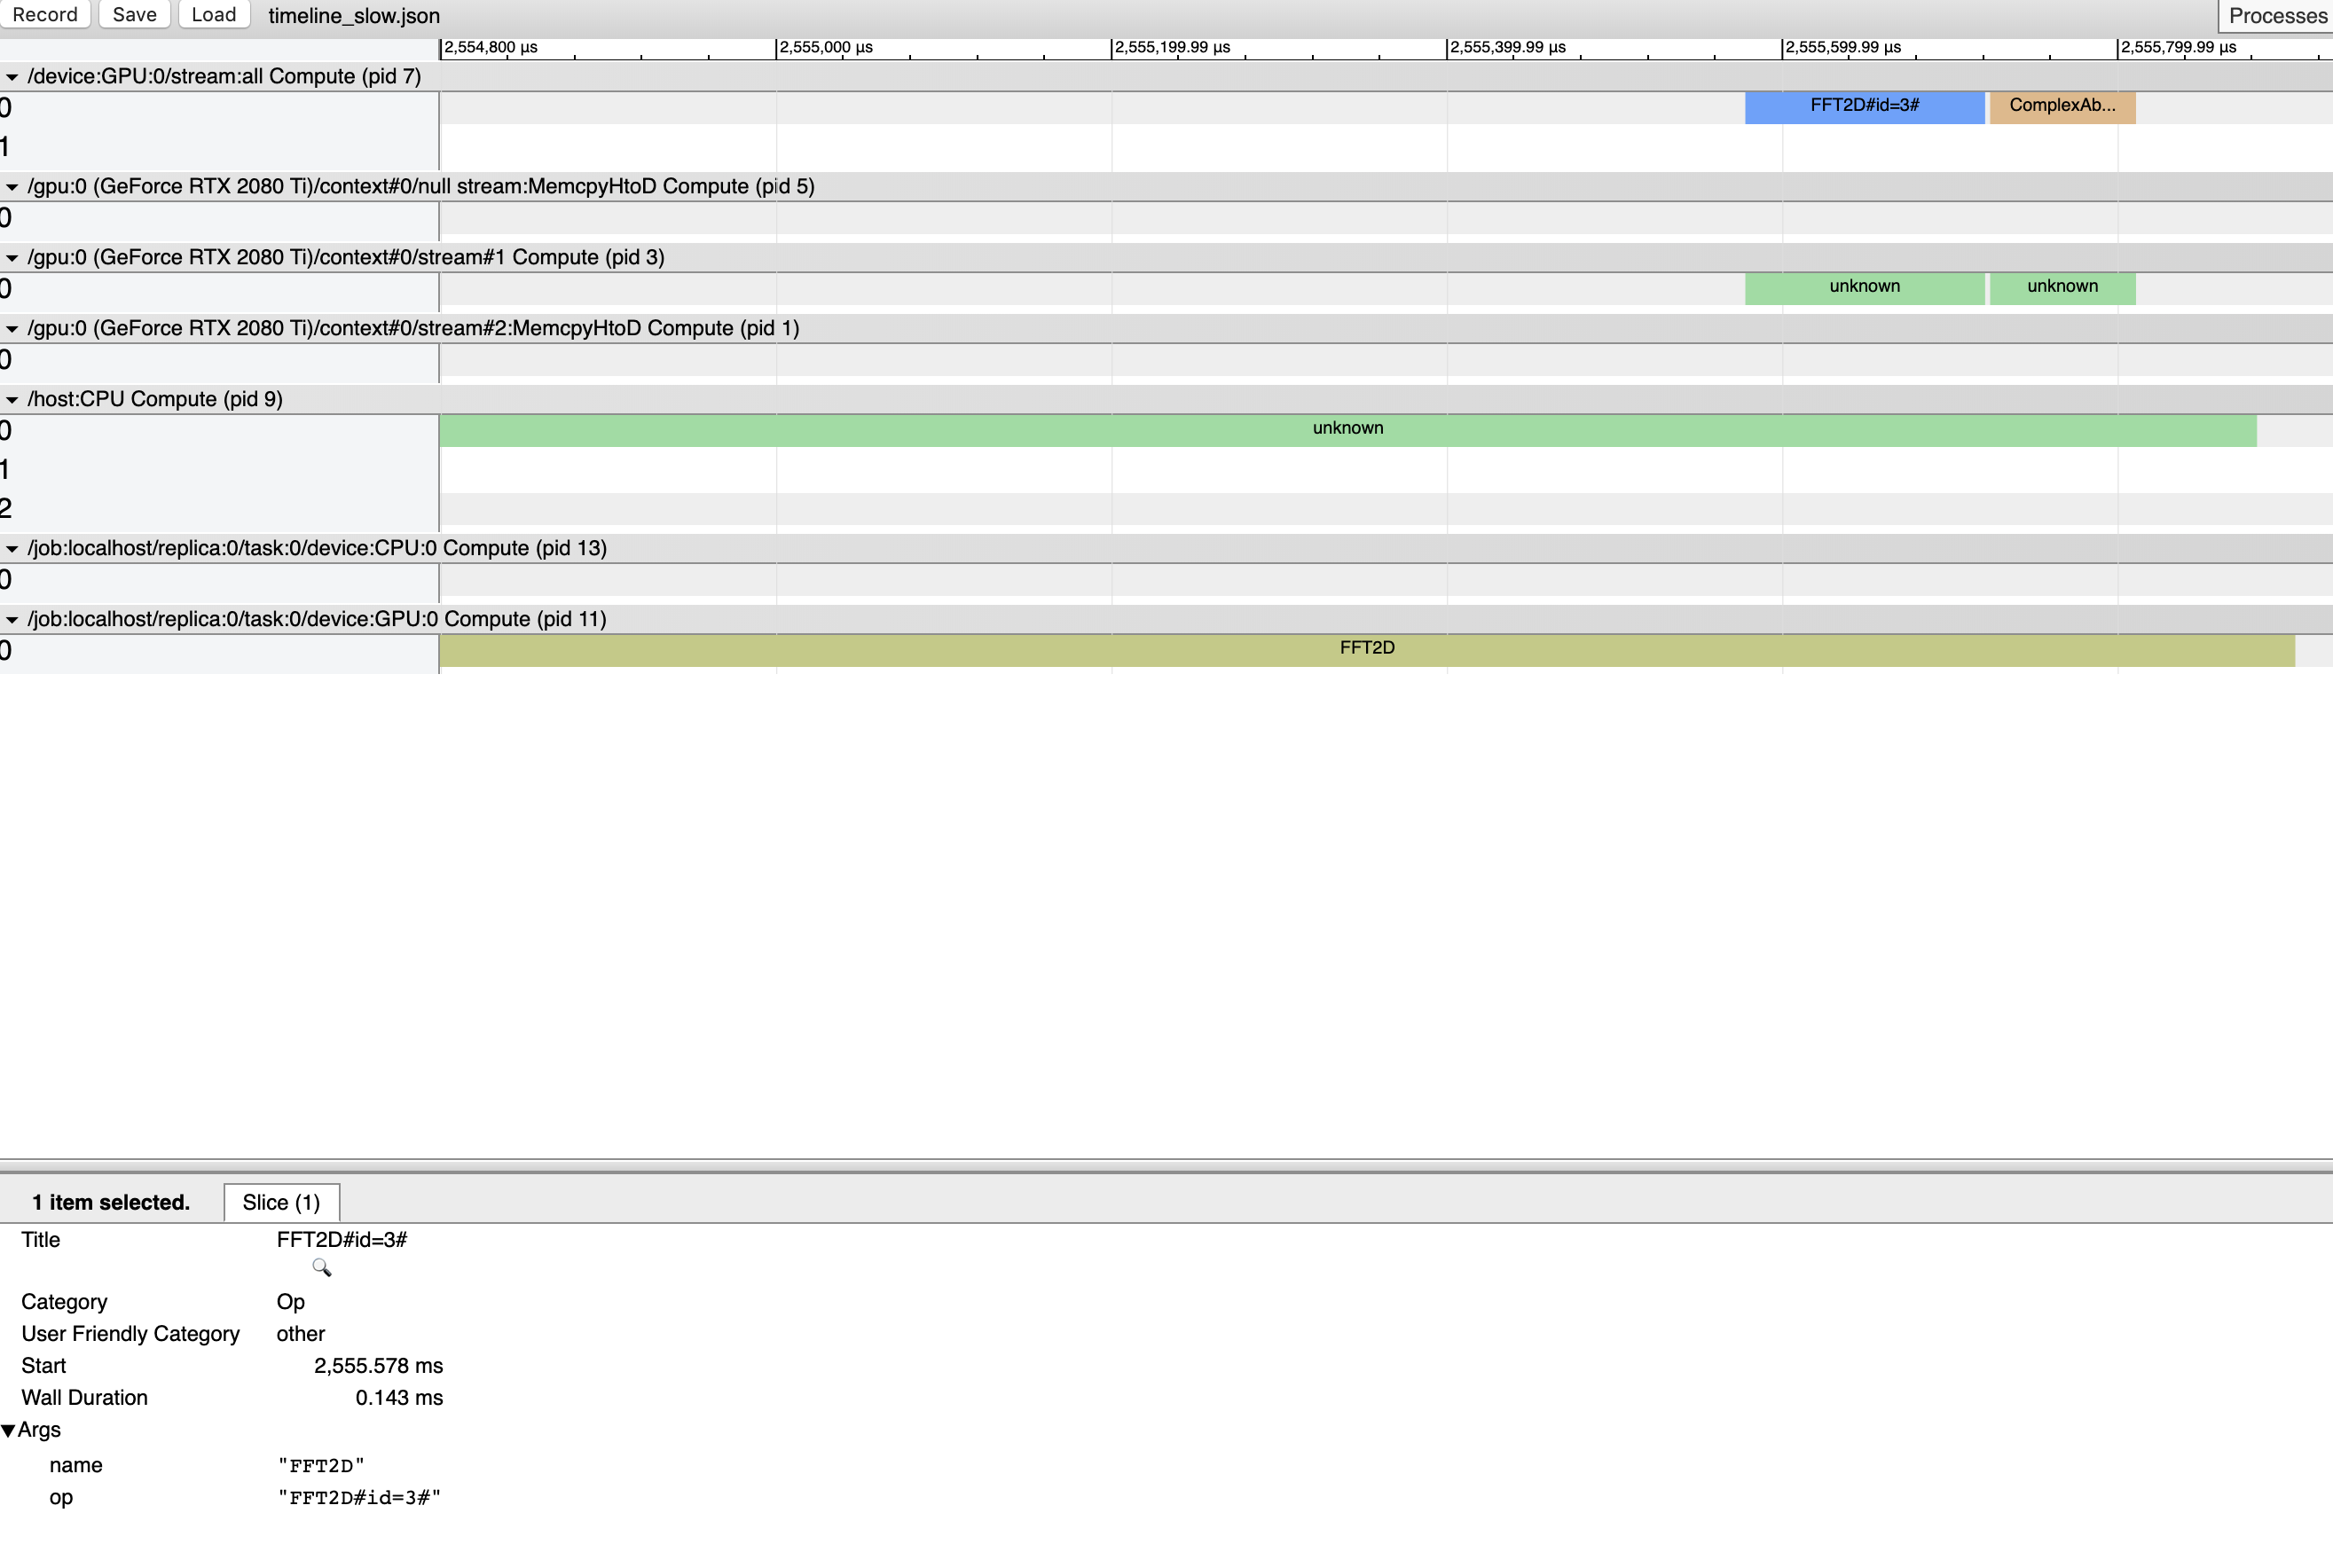Collapse the null stream:MemcpyHtoD Compute track

pyautogui.click(x=12, y=186)
